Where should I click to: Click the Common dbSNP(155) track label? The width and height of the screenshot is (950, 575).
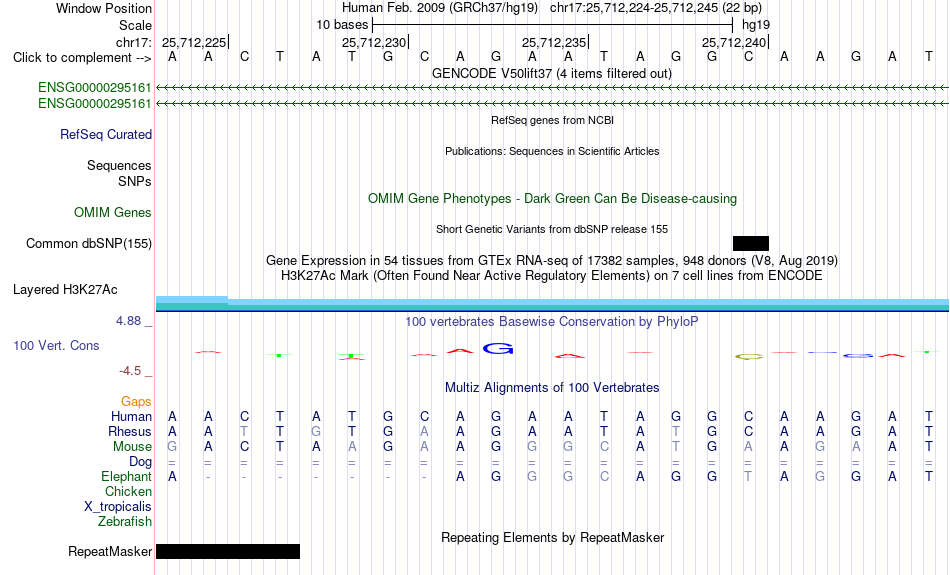tap(89, 244)
